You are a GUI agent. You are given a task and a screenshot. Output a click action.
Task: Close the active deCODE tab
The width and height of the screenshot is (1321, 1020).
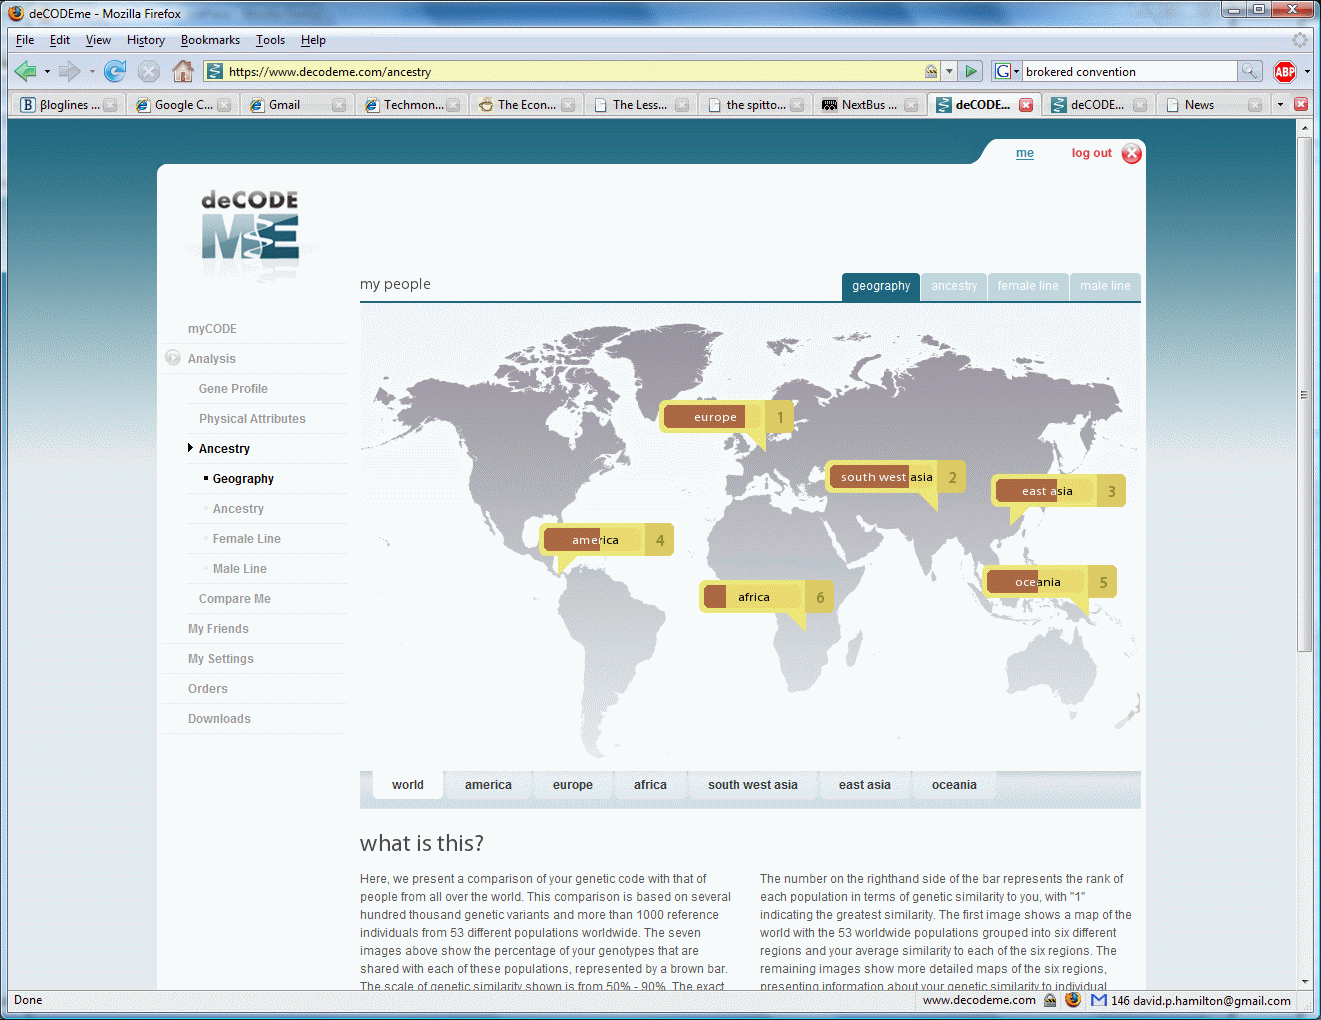click(x=1026, y=105)
